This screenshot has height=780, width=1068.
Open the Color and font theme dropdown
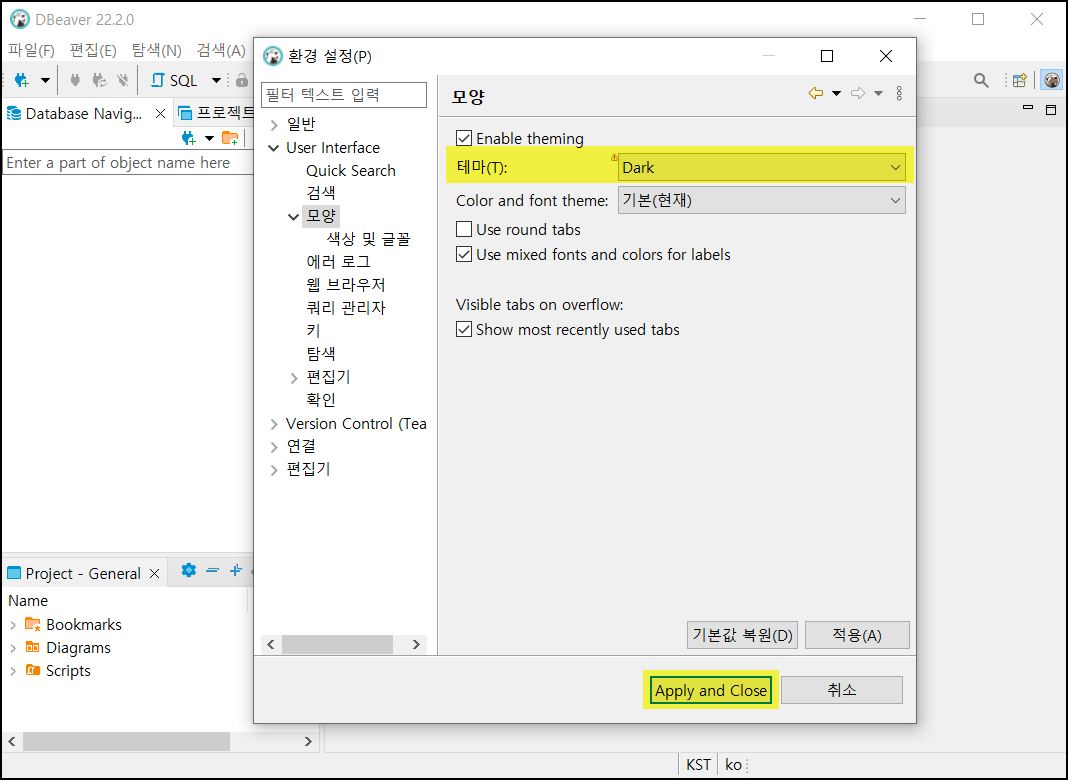tap(761, 200)
